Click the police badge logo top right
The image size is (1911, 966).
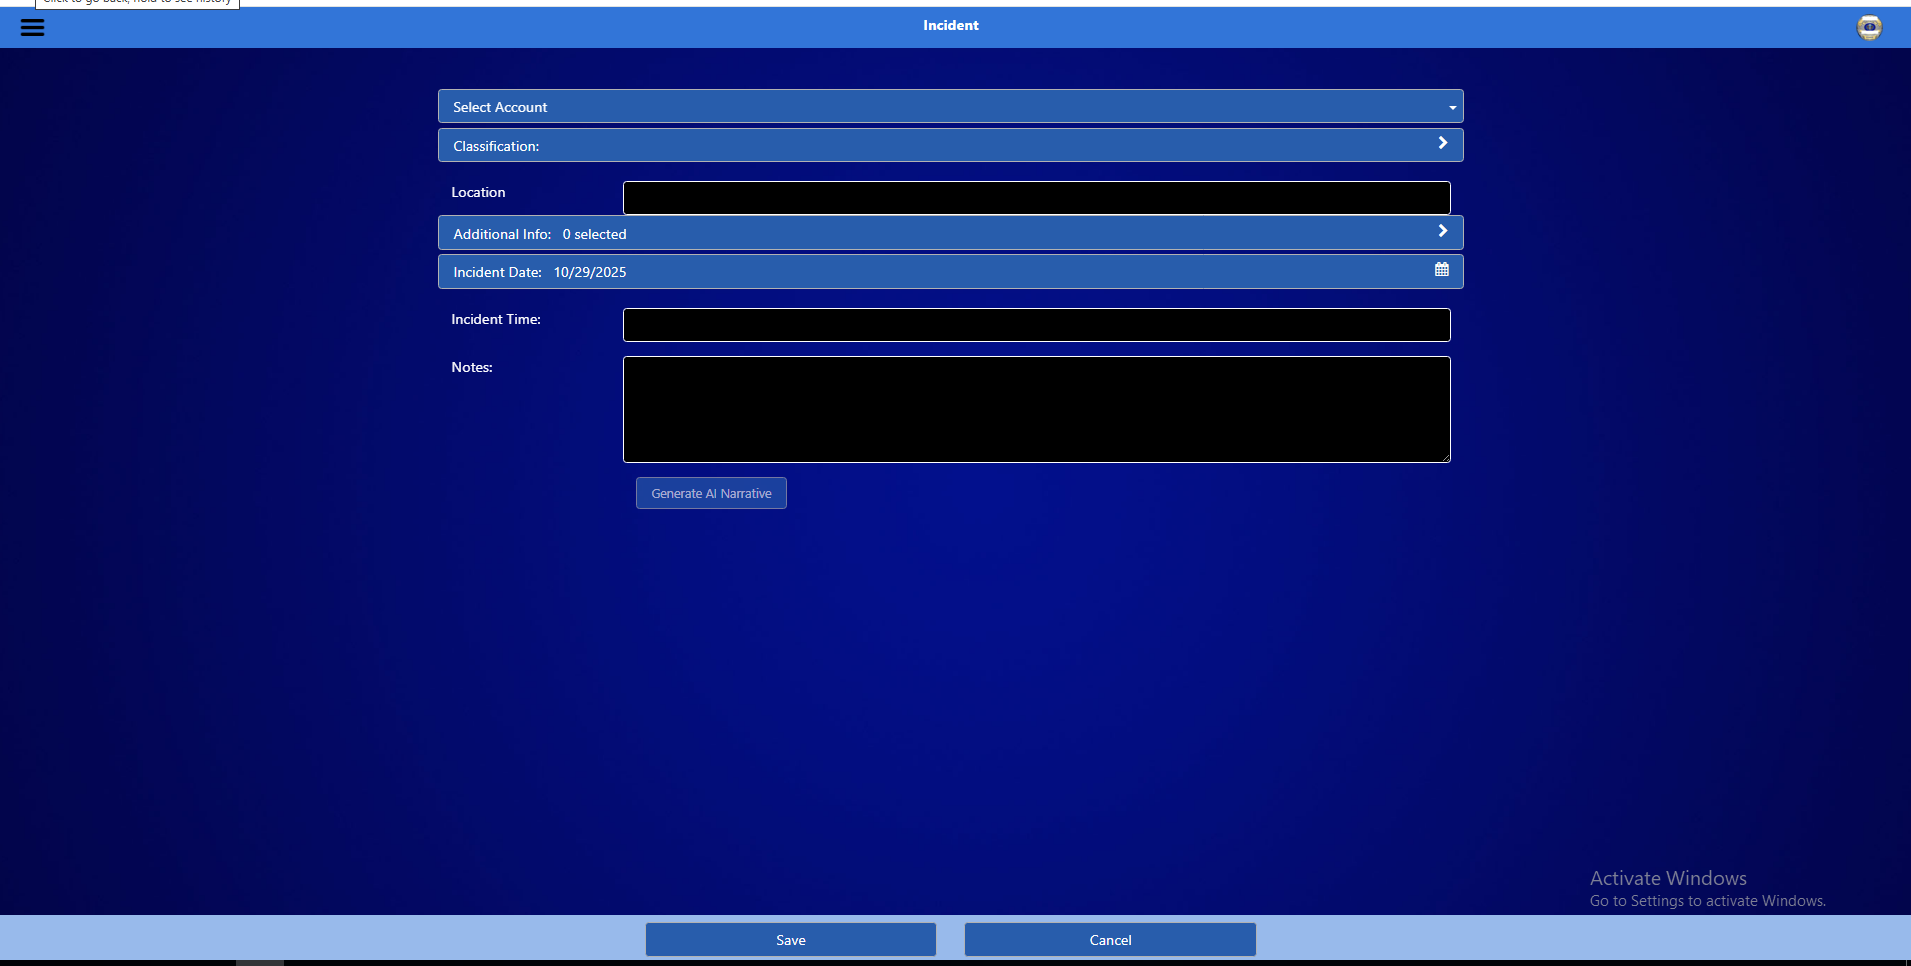point(1869,28)
